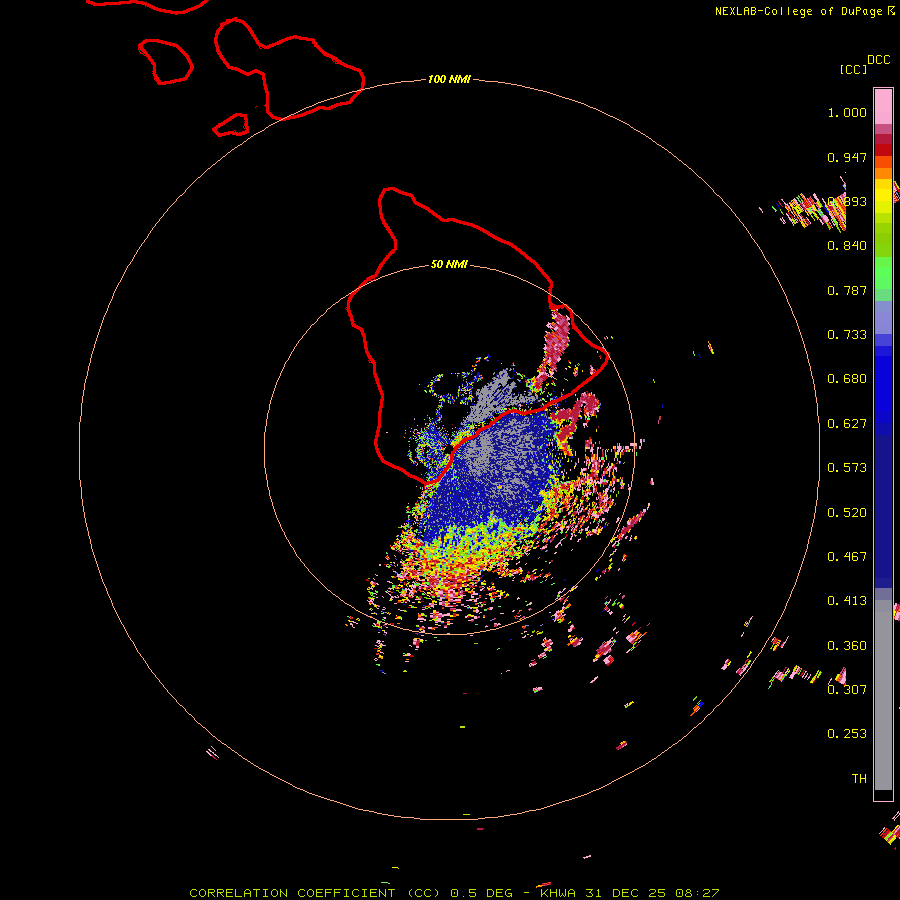Viewport: 900px width, 900px height.
Task: Click the 0.627 color scale value
Action: [x=847, y=424]
